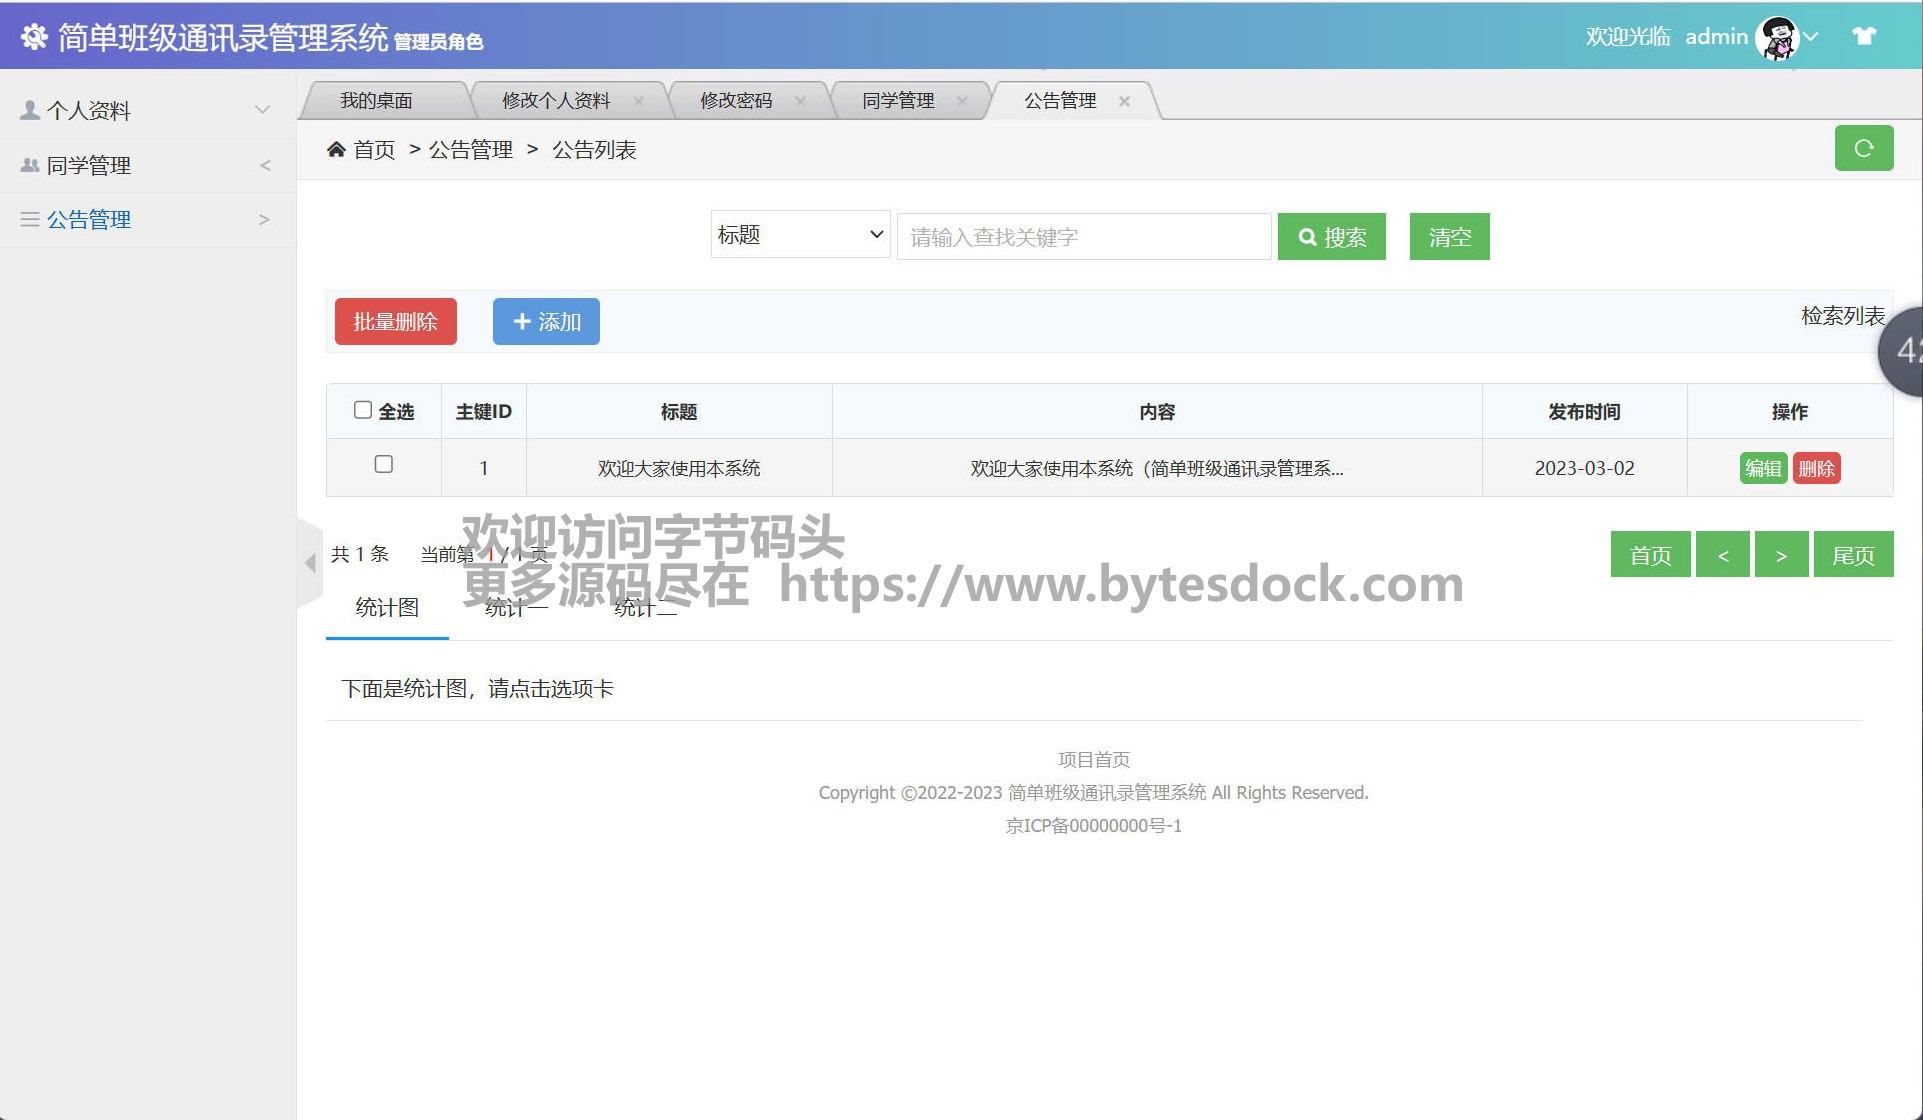Image resolution: width=1923 pixels, height=1120 pixels.
Task: Click the admin avatar picture
Action: (1777, 38)
